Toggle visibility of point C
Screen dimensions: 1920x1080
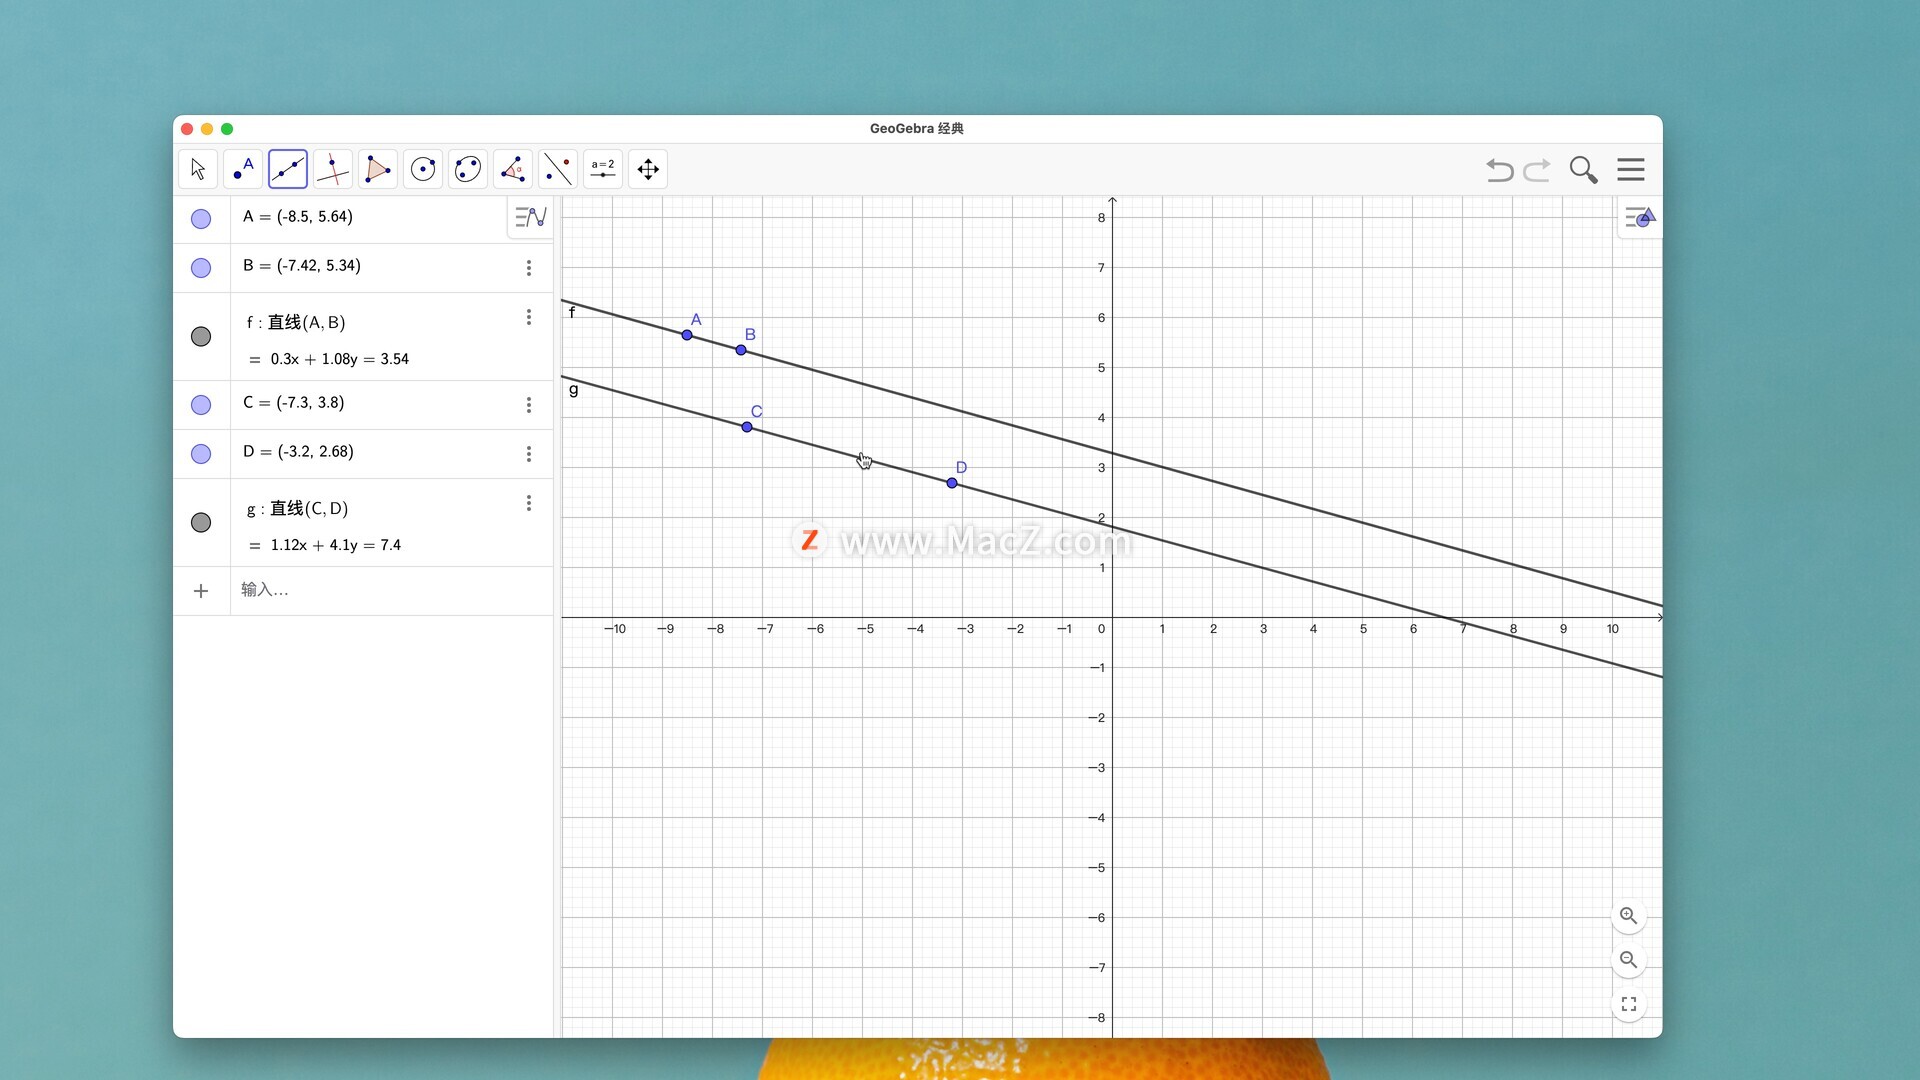(x=201, y=405)
